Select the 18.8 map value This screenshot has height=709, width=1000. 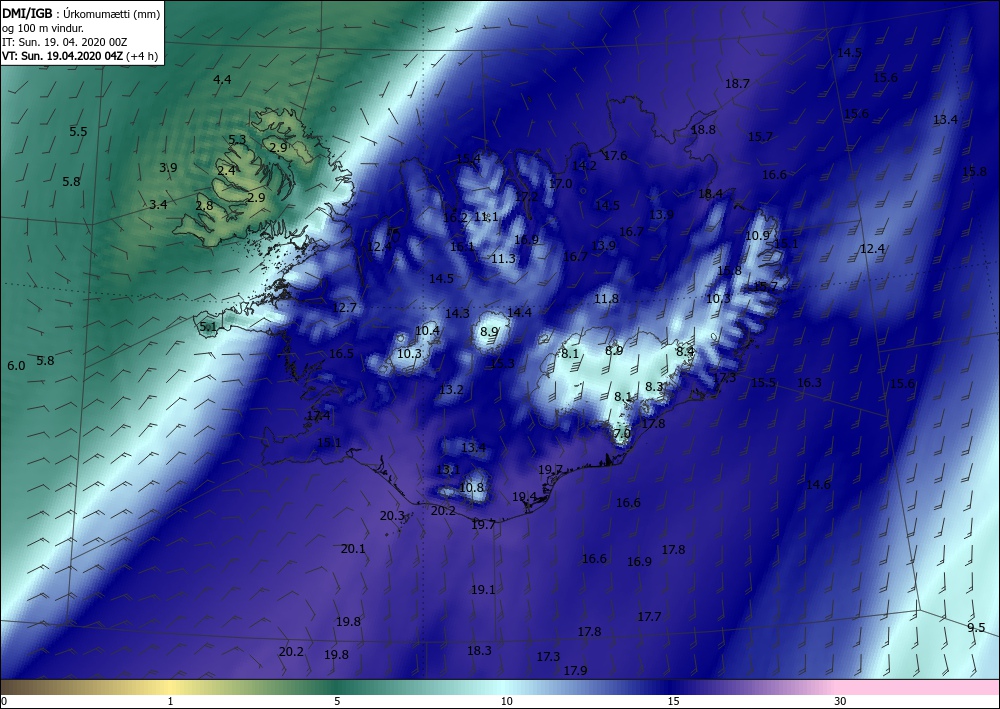click(x=703, y=129)
